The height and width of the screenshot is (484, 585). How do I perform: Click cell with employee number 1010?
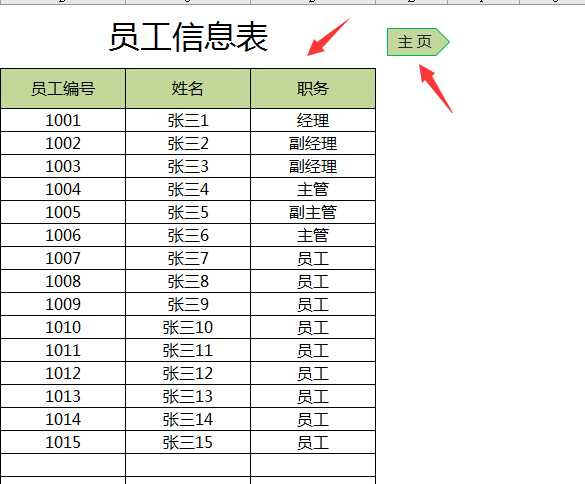coord(63,327)
